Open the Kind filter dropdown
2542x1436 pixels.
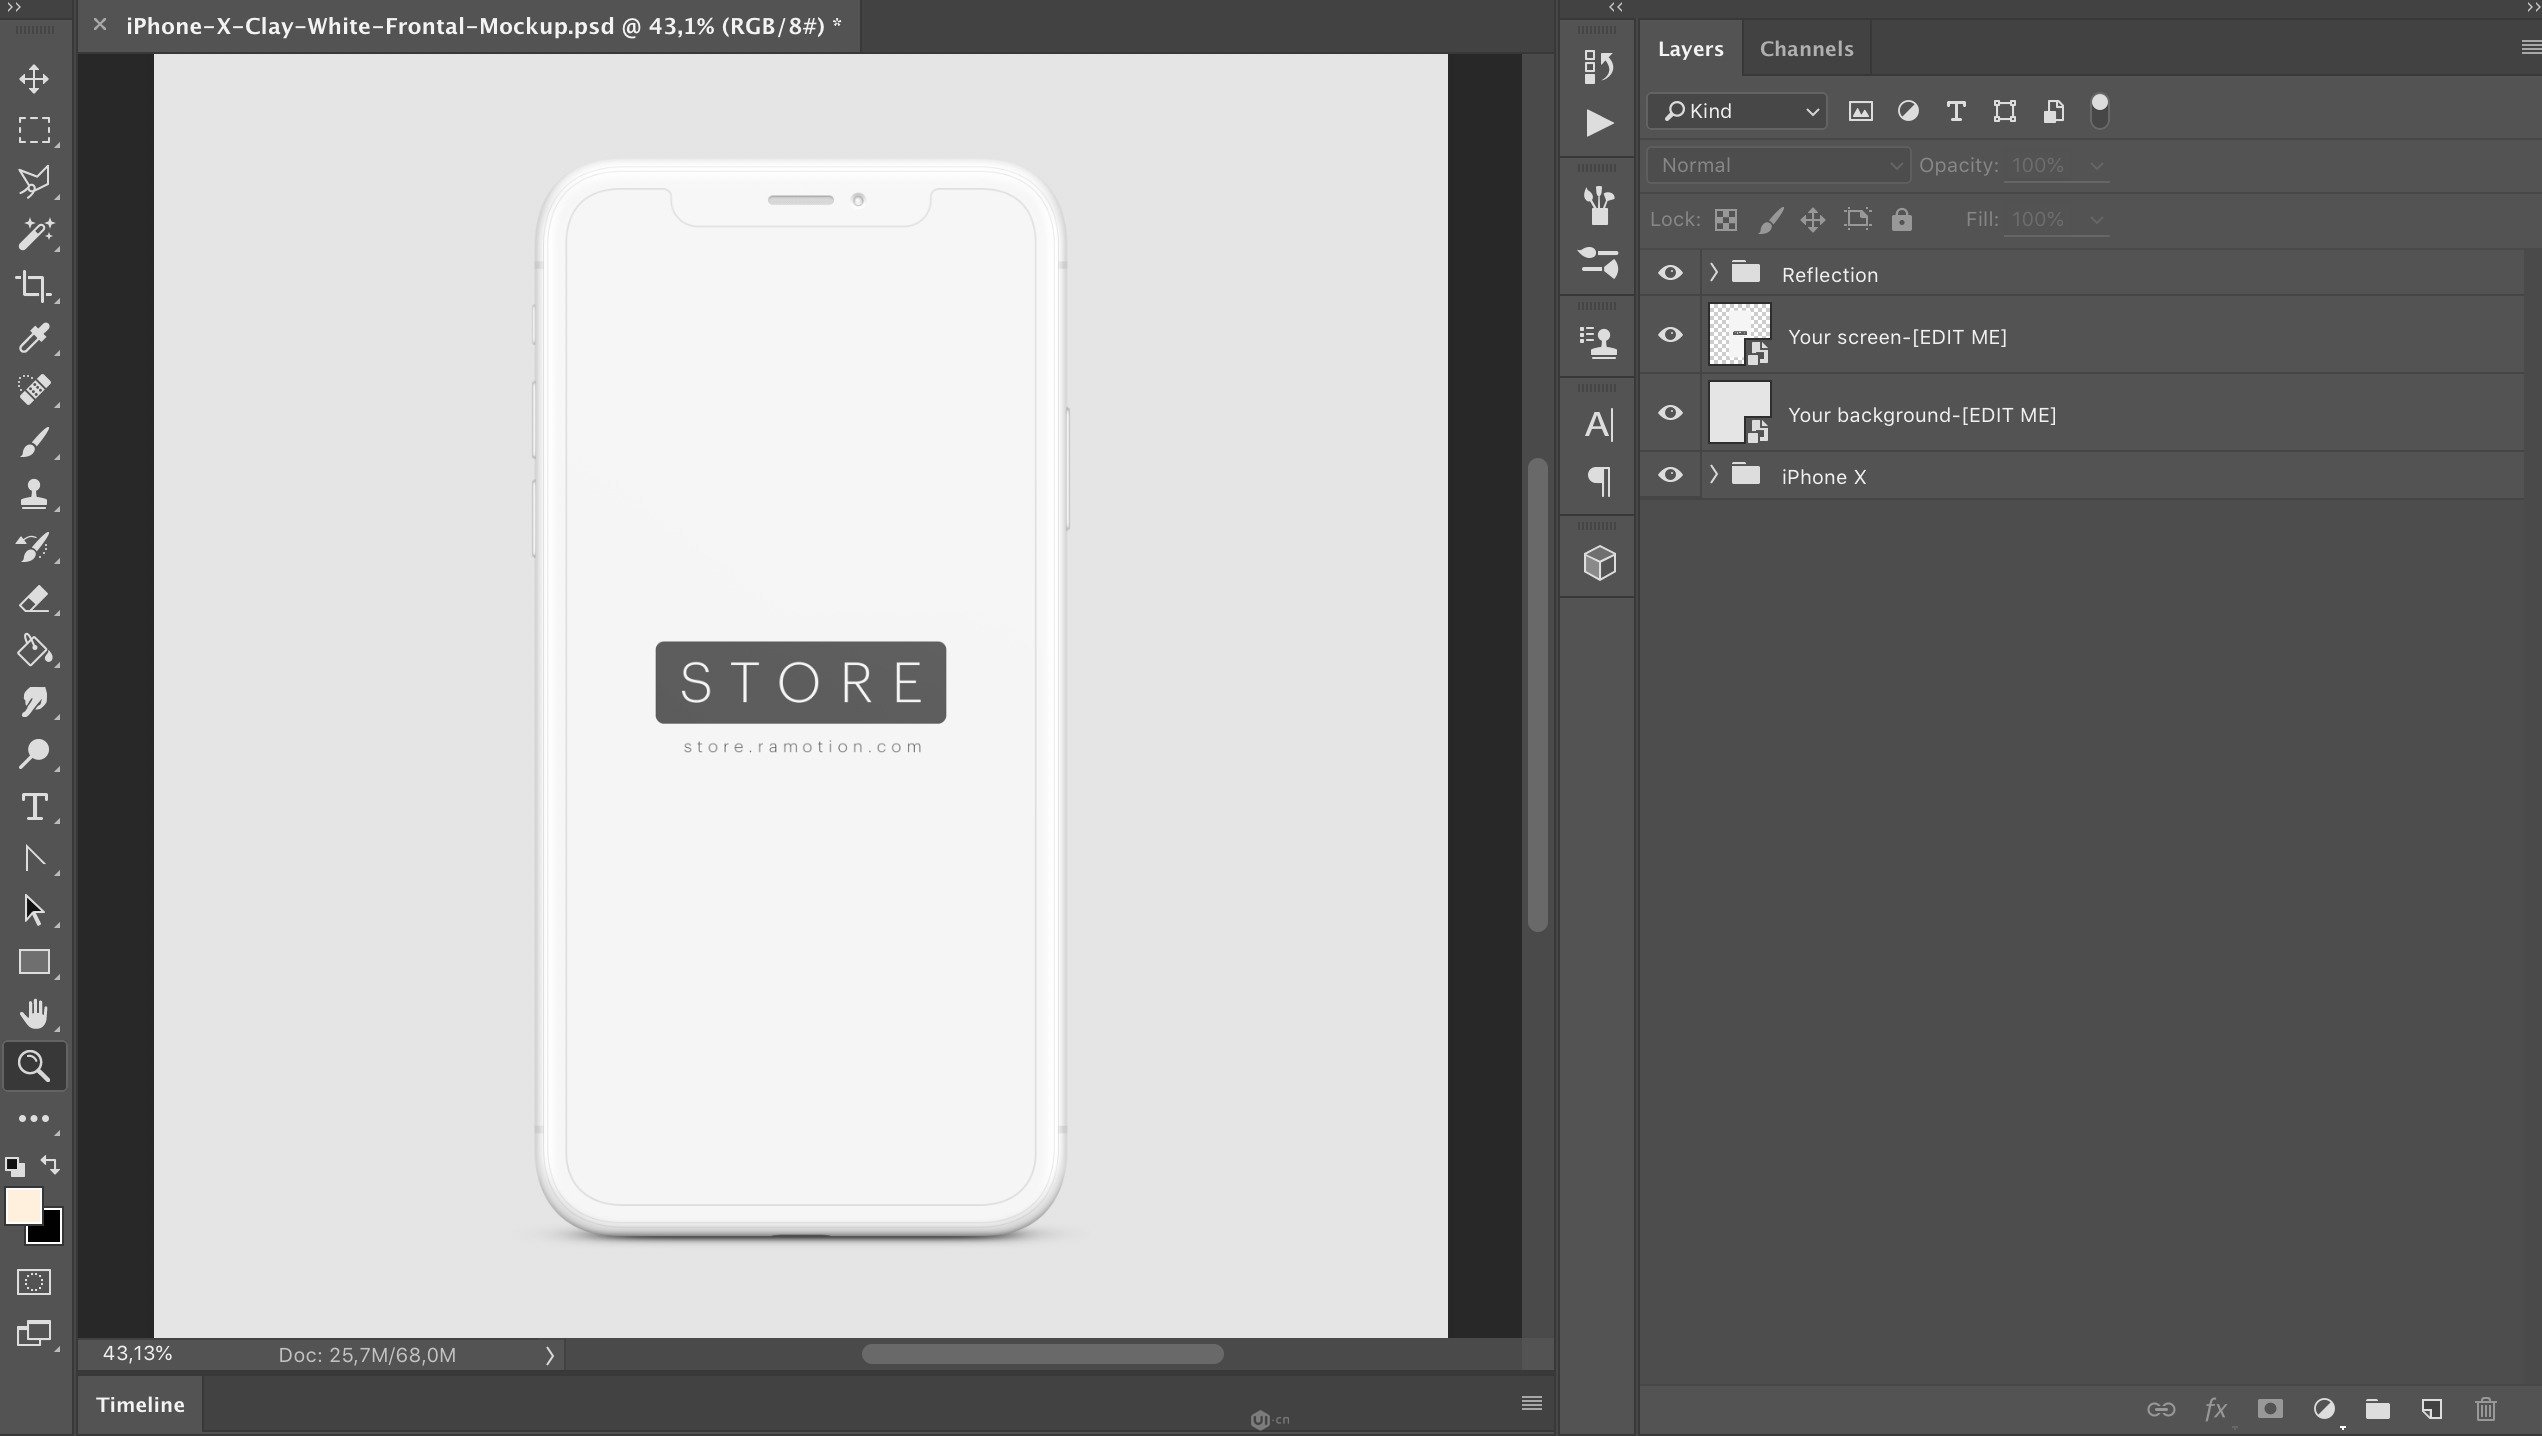coord(1737,111)
